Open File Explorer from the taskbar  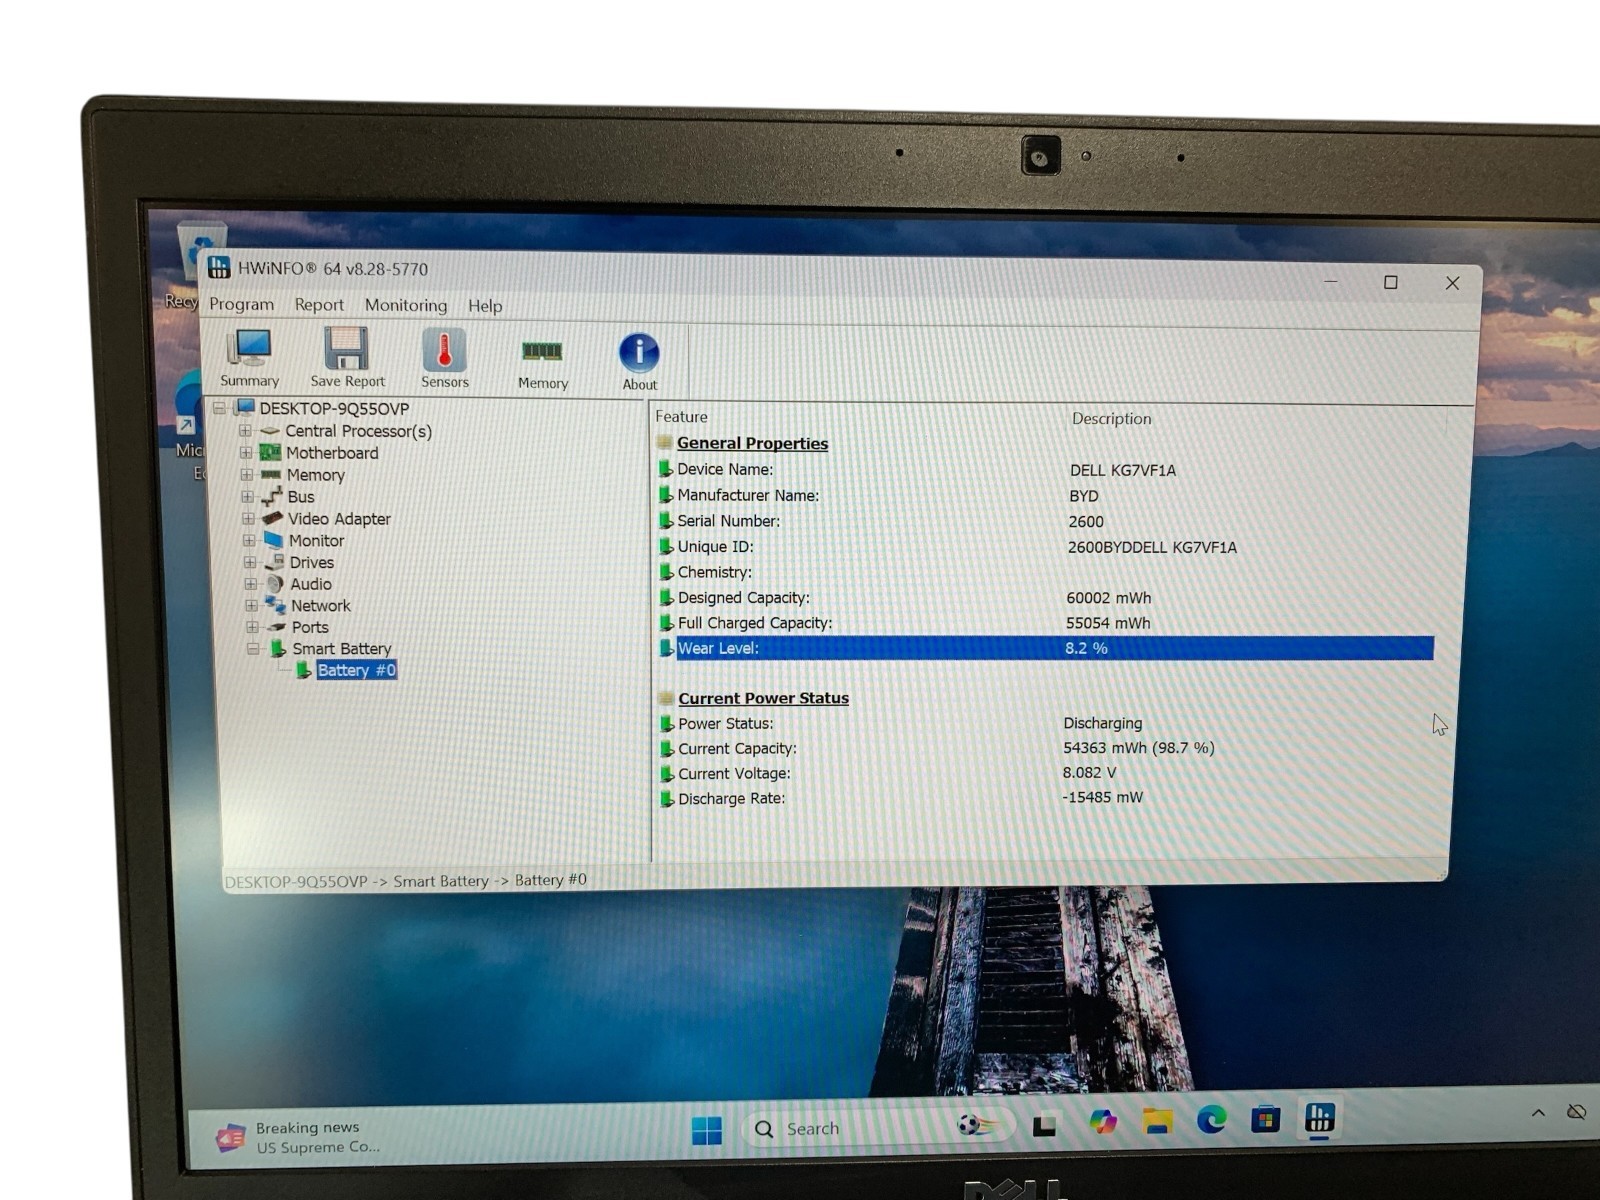(1157, 1122)
